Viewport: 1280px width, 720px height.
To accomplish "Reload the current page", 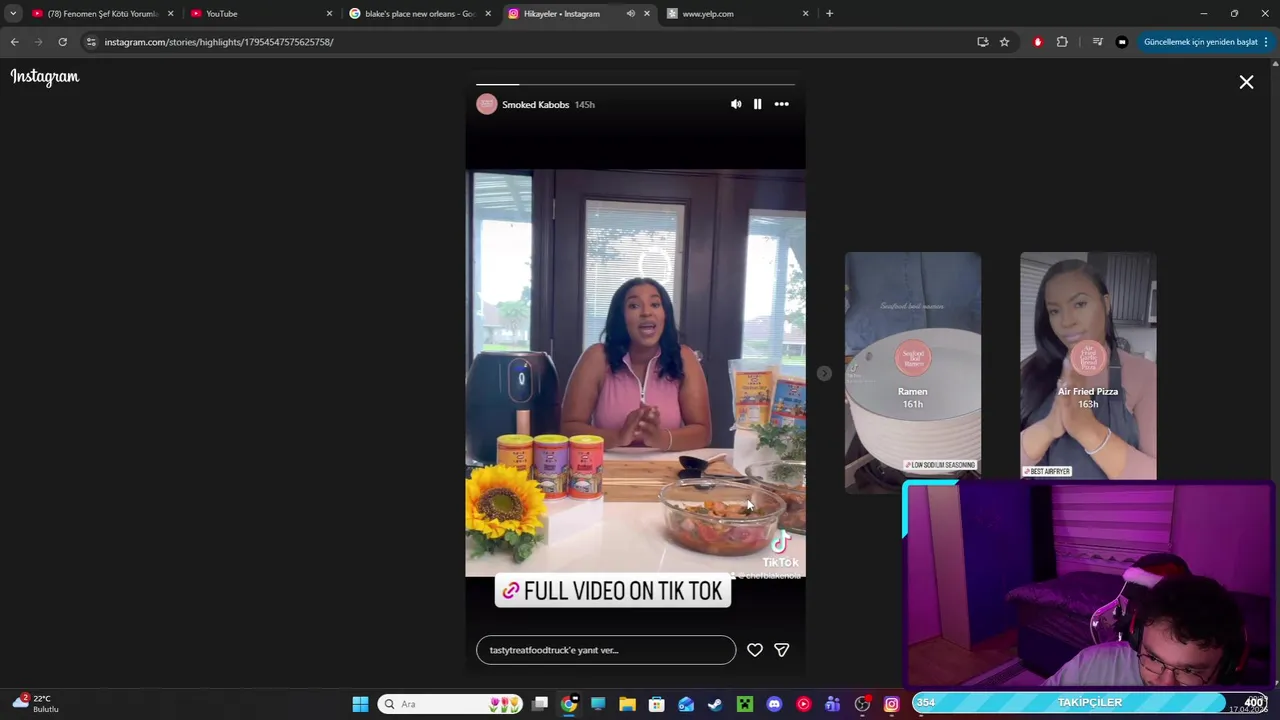I will (62, 42).
